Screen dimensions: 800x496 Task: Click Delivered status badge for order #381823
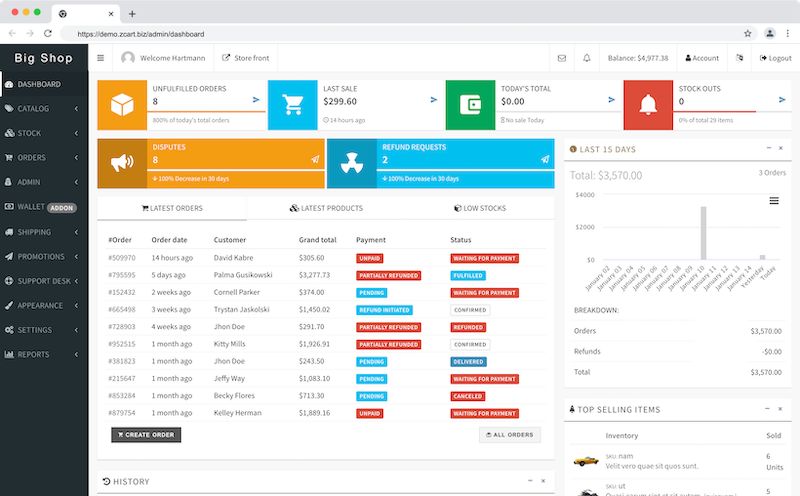click(468, 362)
